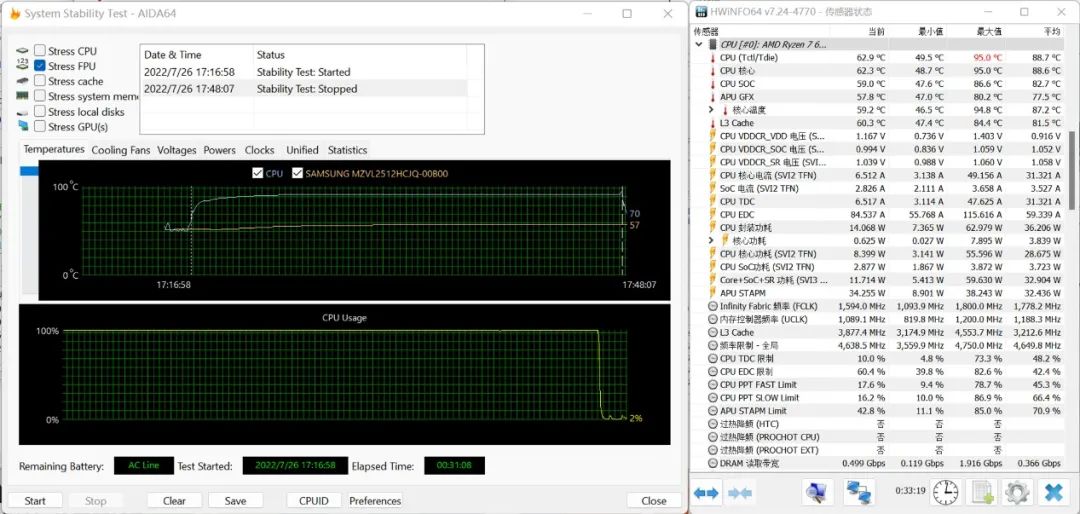The width and height of the screenshot is (1080, 514).
Task: Expand the 核心功耗 sensor row
Action: pyautogui.click(x=711, y=241)
